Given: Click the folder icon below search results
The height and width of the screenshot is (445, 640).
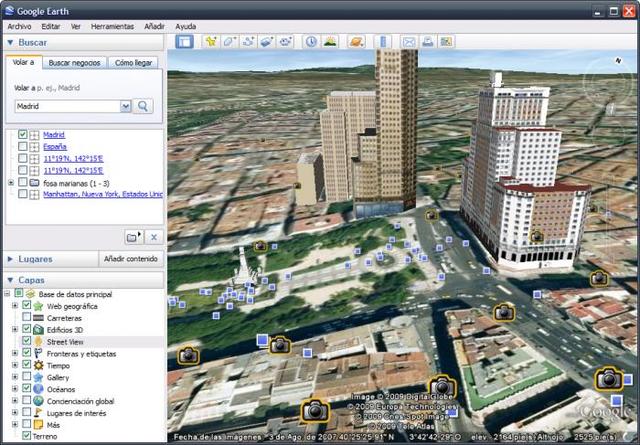Looking at the screenshot, I should pos(133,237).
